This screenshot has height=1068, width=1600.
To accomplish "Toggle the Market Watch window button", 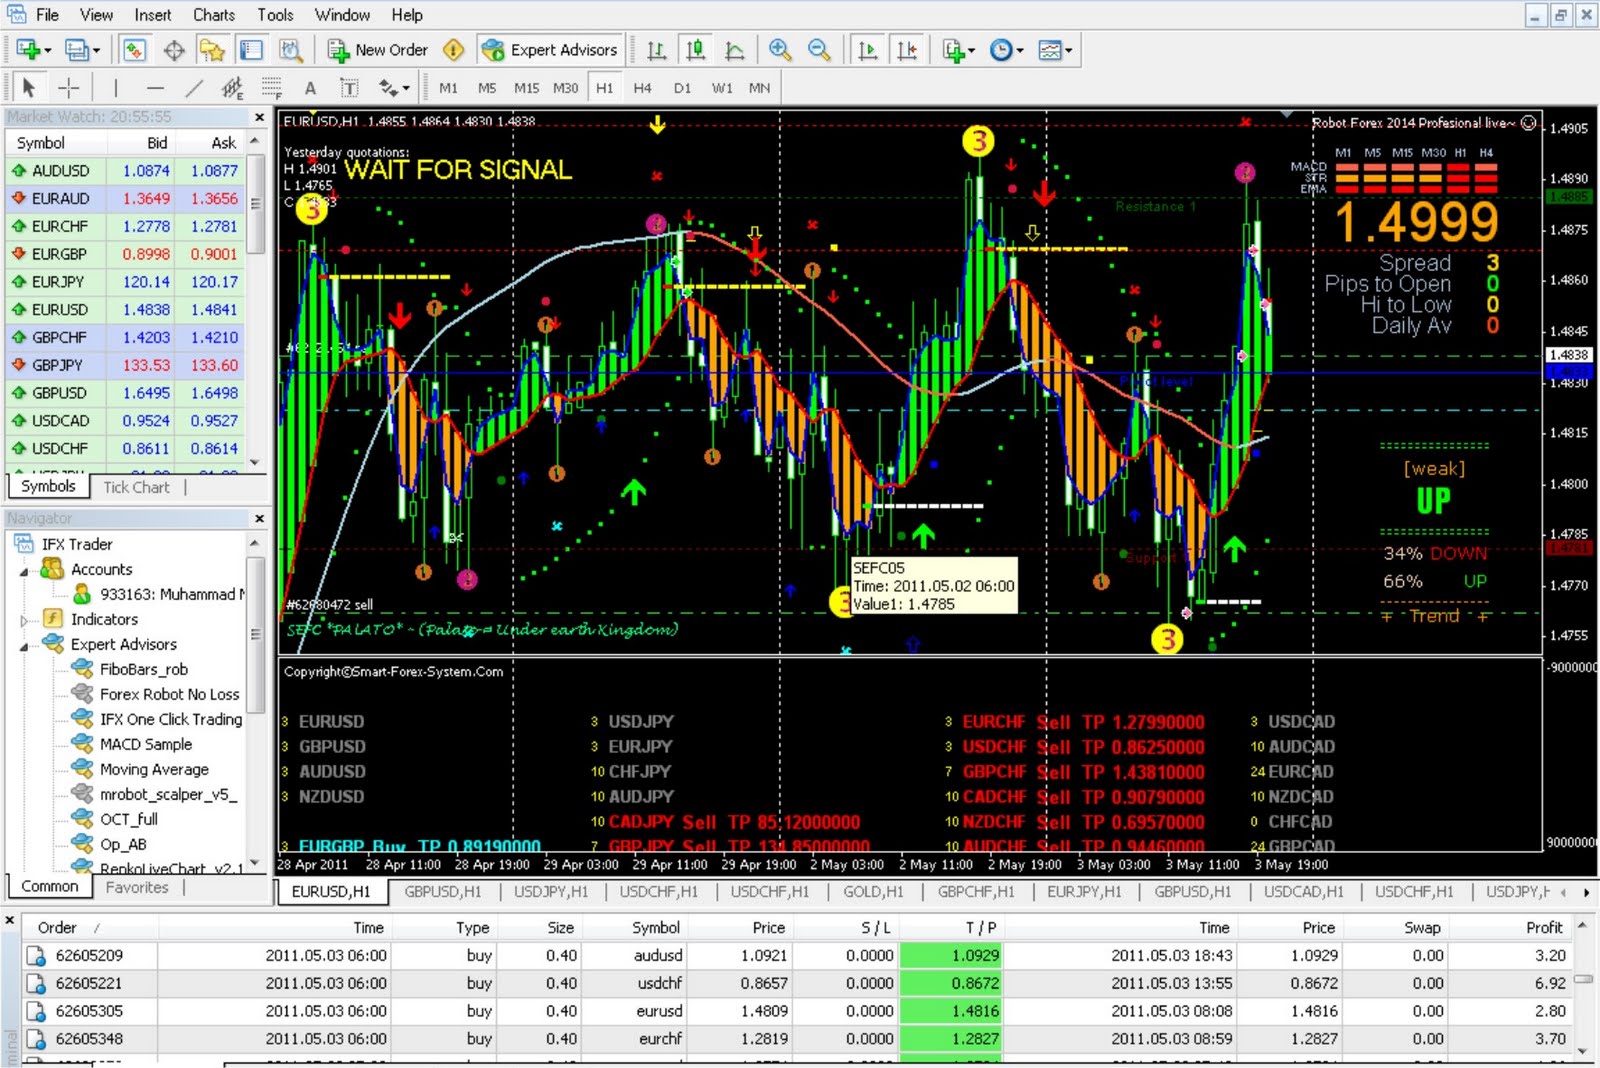I will (x=135, y=50).
